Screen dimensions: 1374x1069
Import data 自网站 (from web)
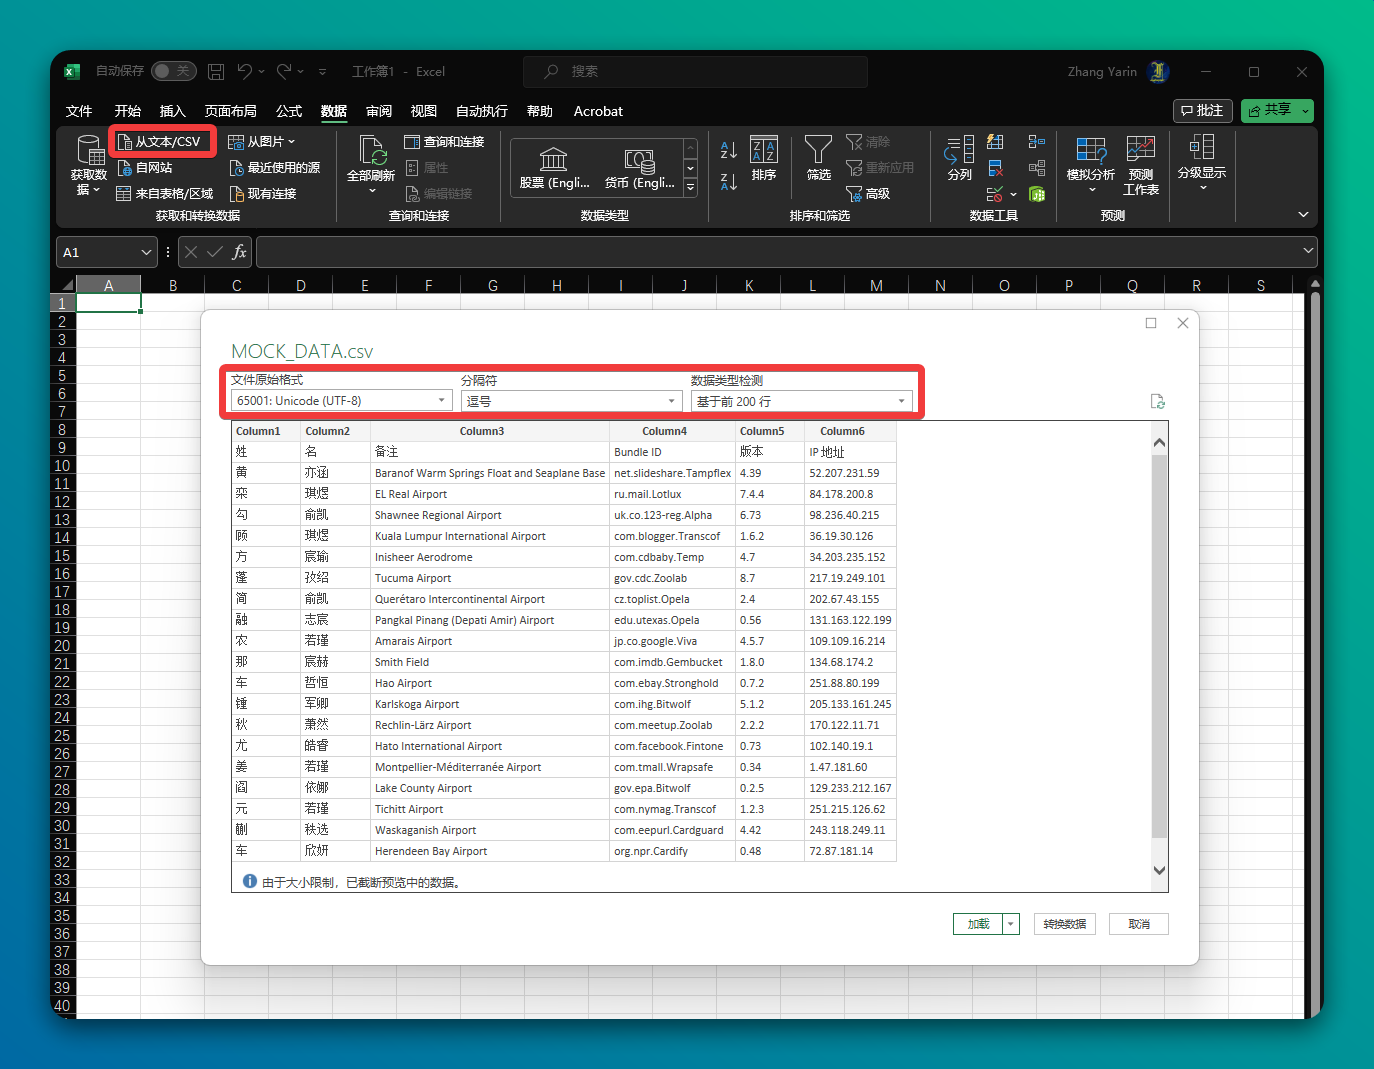click(x=145, y=168)
